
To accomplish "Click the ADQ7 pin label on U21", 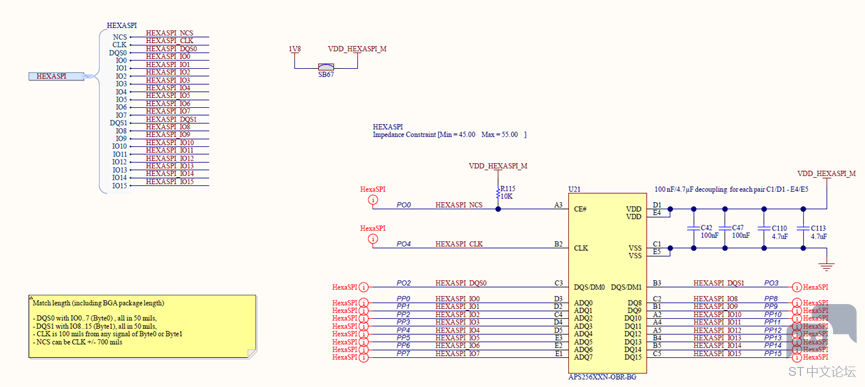I will tap(583, 357).
